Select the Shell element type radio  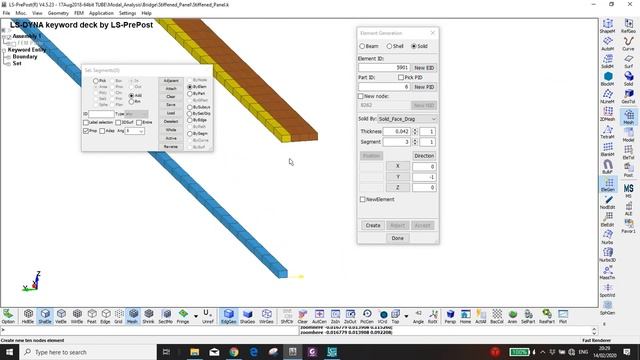point(389,46)
